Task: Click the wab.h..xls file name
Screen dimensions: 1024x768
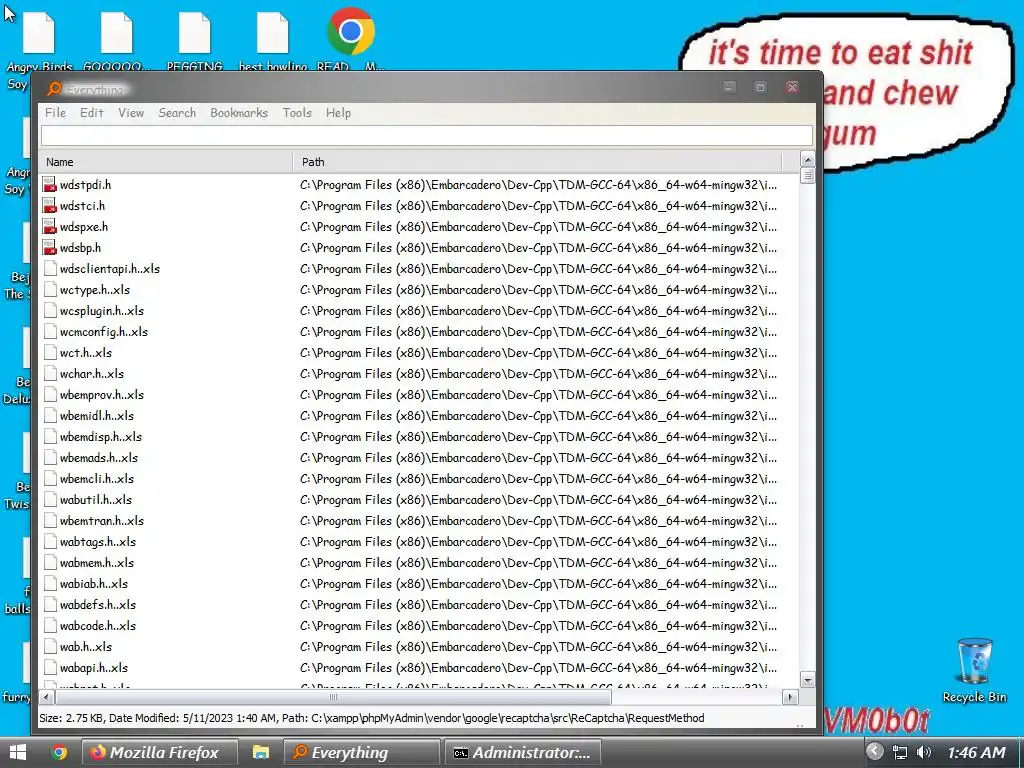Action: pyautogui.click(x=86, y=647)
